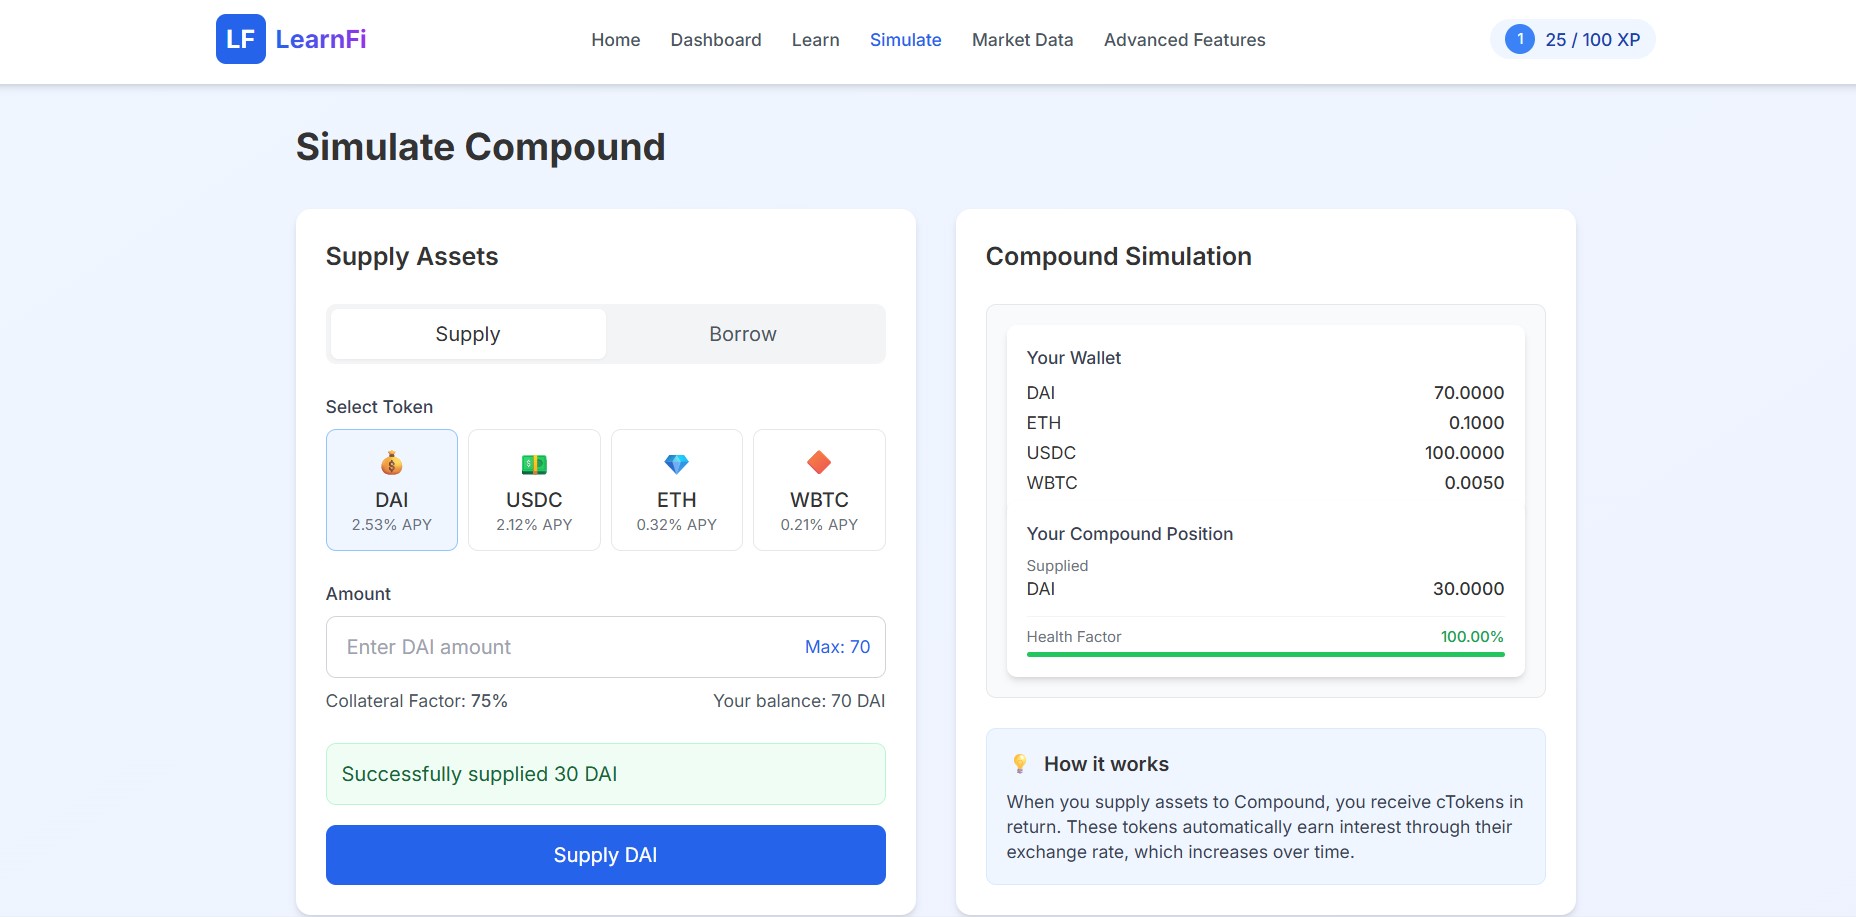Viewport: 1856px width, 917px height.
Task: Click the Successfully supplied 30 DAI message
Action: tap(606, 774)
